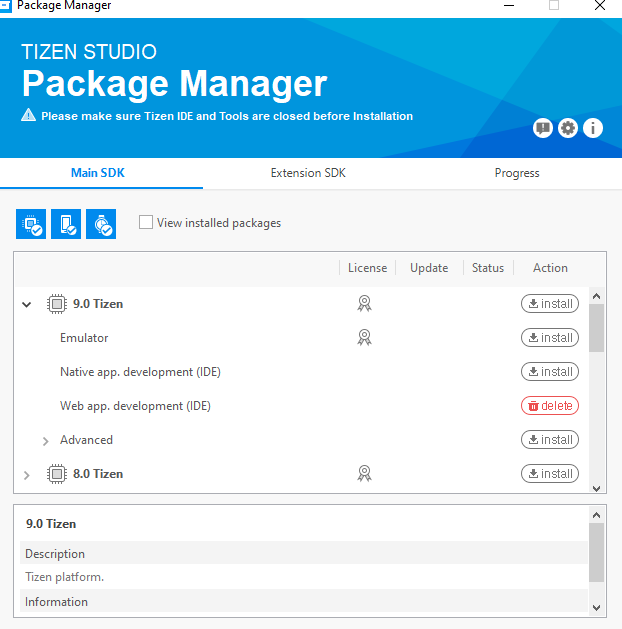Click the scroll down arrow in description panel
622x629 pixels.
coord(596,607)
